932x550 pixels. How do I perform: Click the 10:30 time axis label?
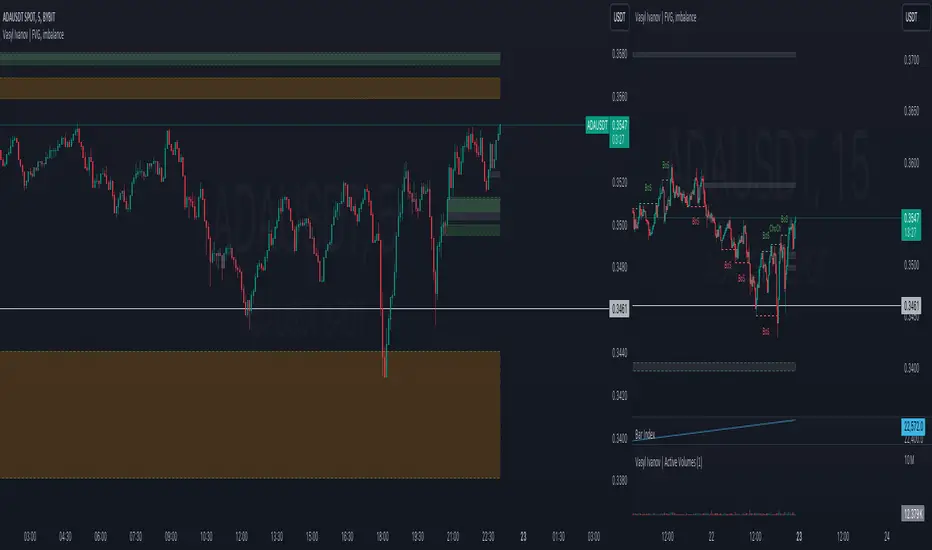[x=206, y=537]
